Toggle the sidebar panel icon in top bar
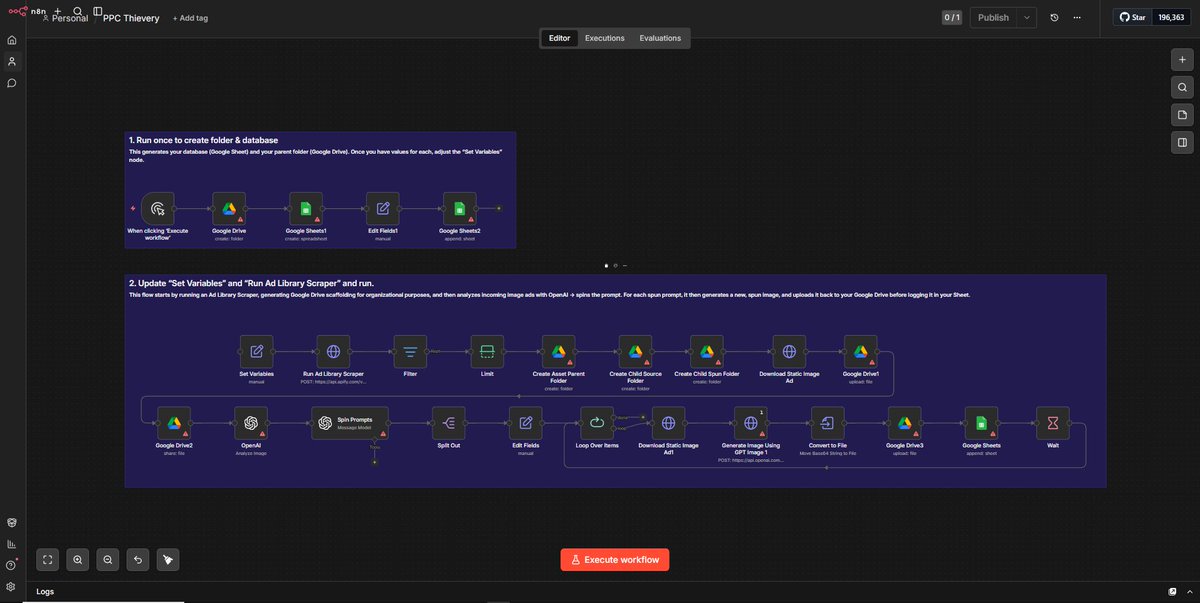The height and width of the screenshot is (603, 1200). point(97,11)
